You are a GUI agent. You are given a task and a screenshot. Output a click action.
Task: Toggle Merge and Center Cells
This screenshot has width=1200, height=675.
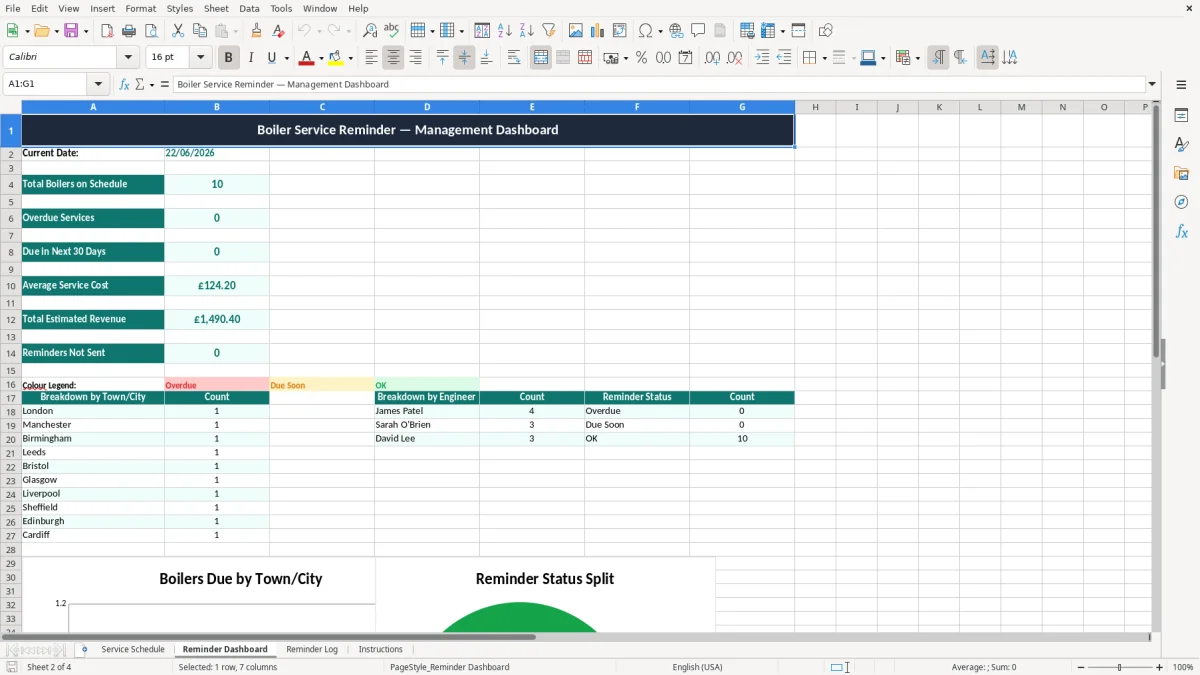(x=541, y=58)
